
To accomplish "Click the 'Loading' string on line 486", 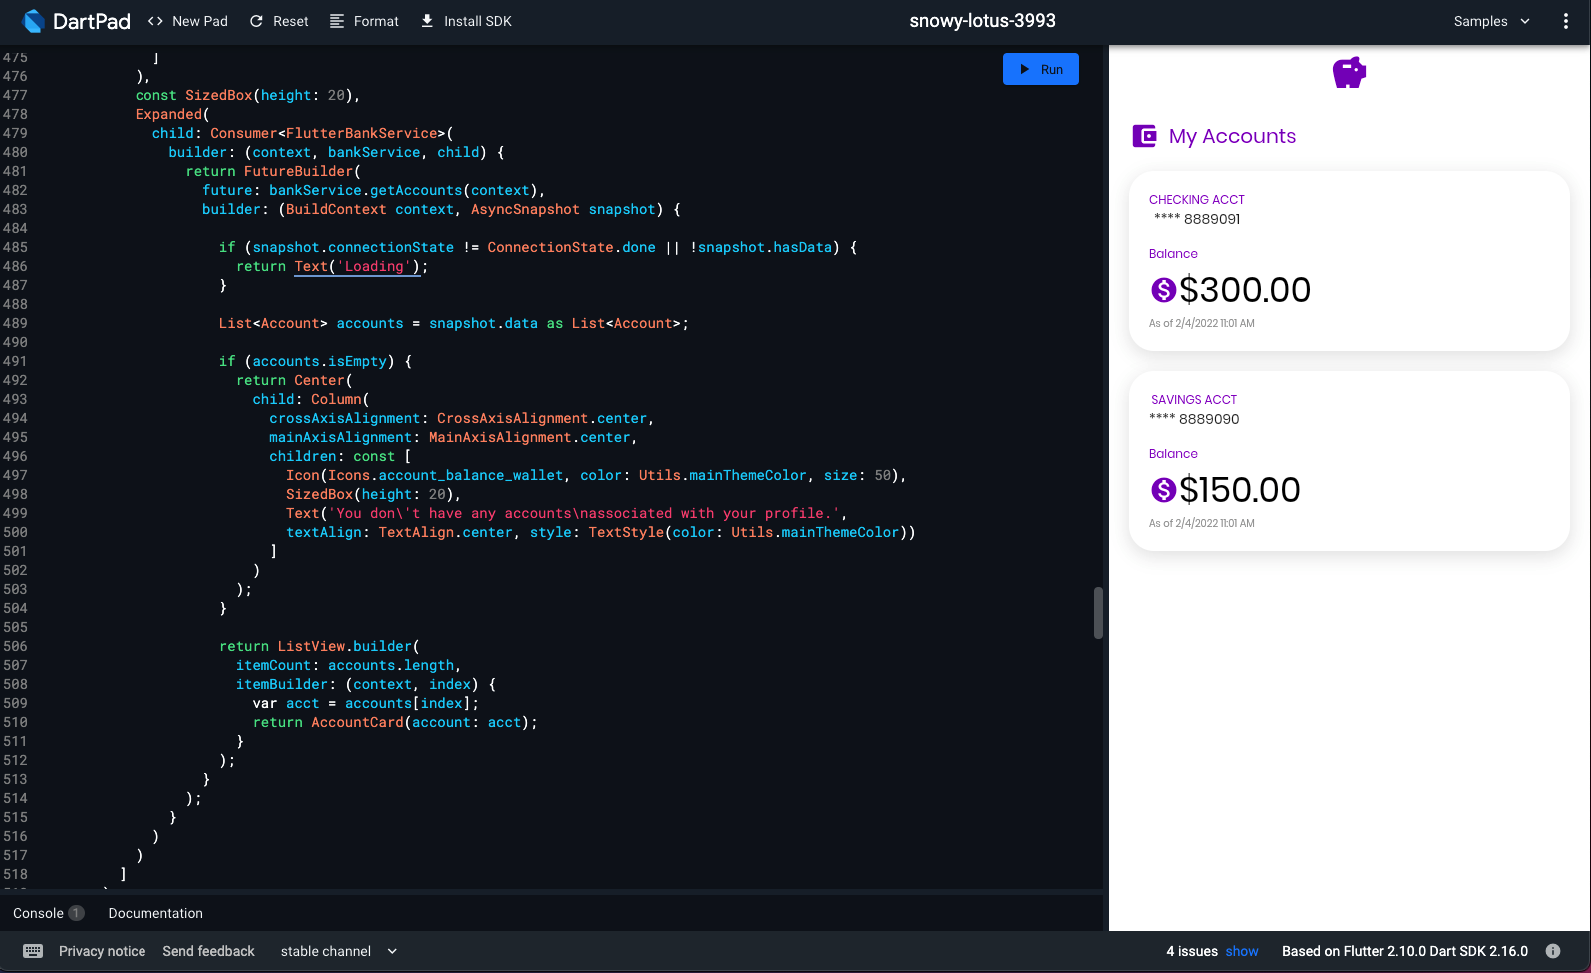I will click(374, 266).
